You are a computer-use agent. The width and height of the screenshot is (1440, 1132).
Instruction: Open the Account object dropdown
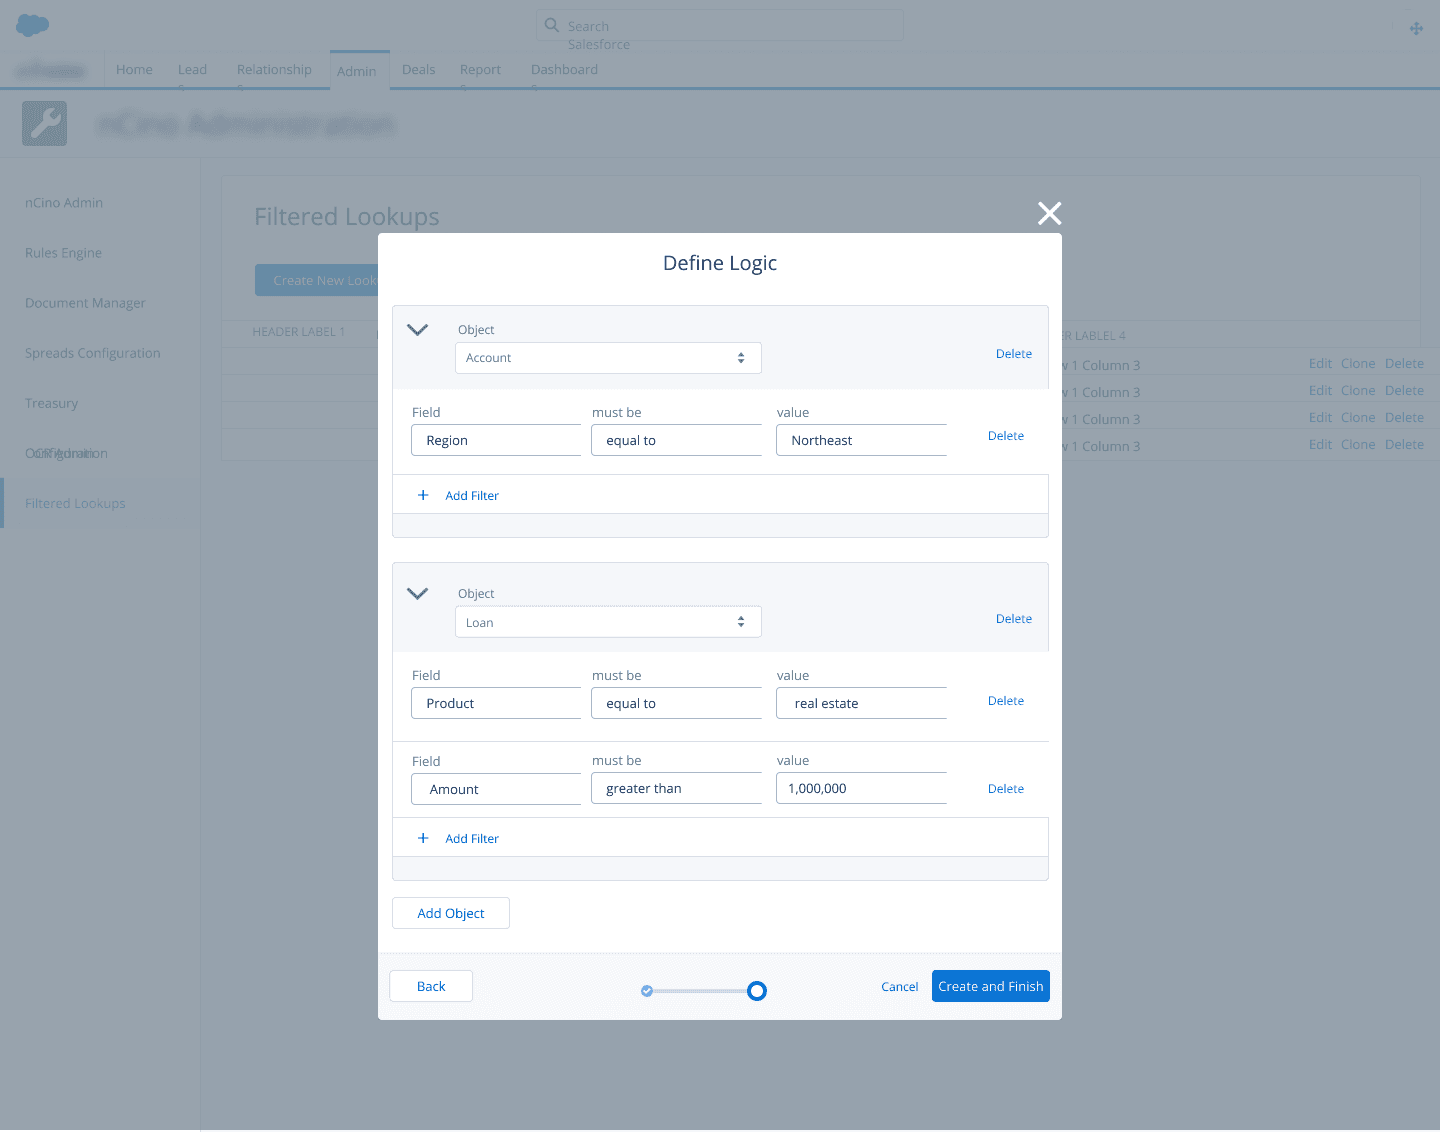pos(608,358)
